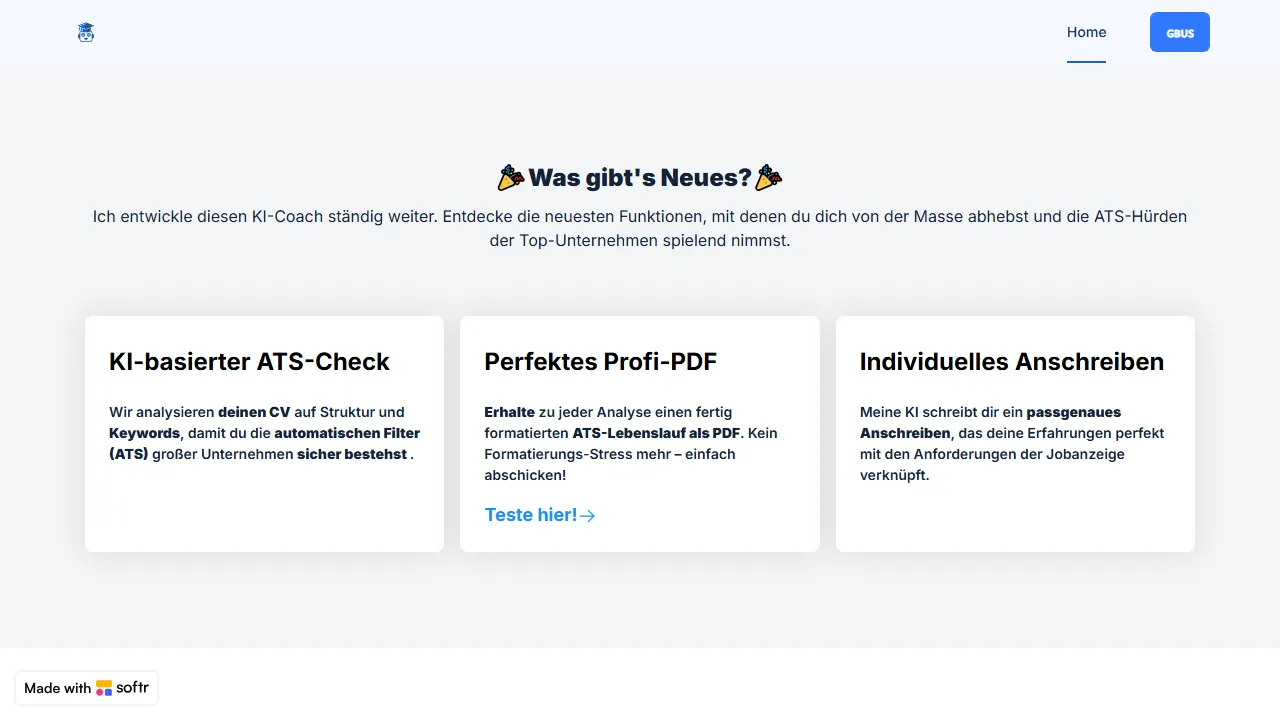Click the 'Was gibt's Neues?' heading

[x=640, y=178]
